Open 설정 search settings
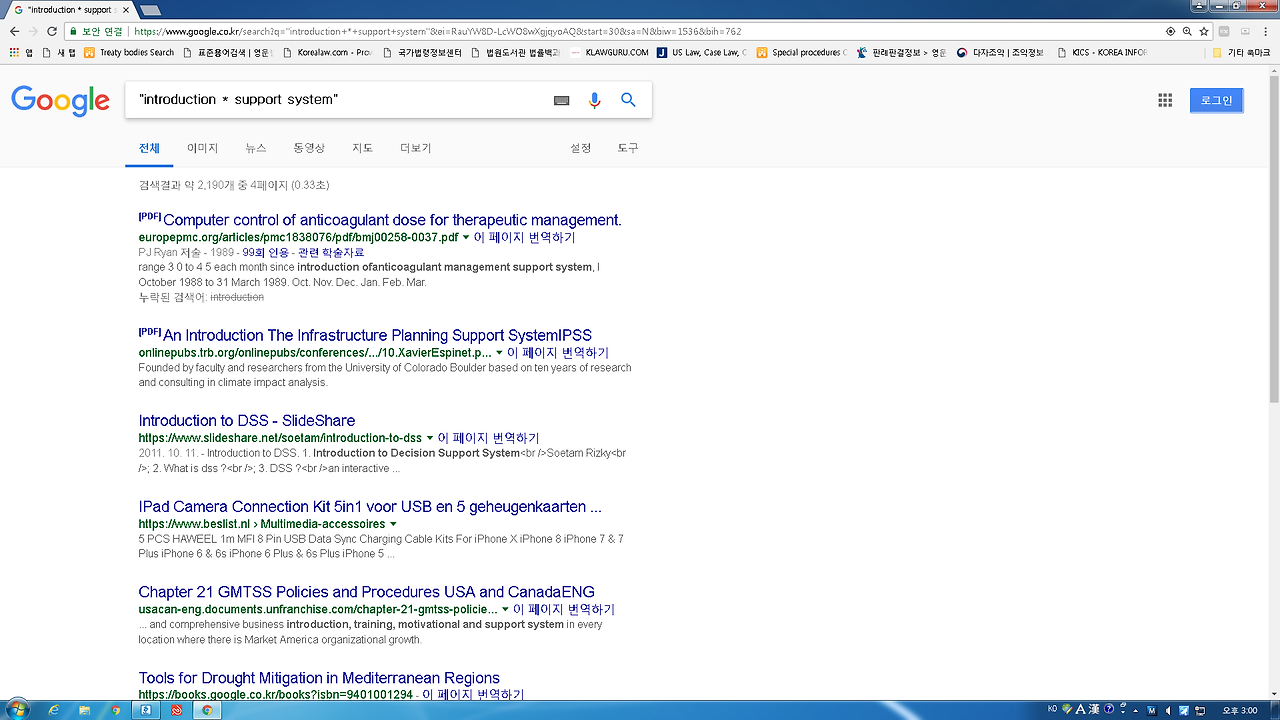The width and height of the screenshot is (1280, 720). point(581,148)
